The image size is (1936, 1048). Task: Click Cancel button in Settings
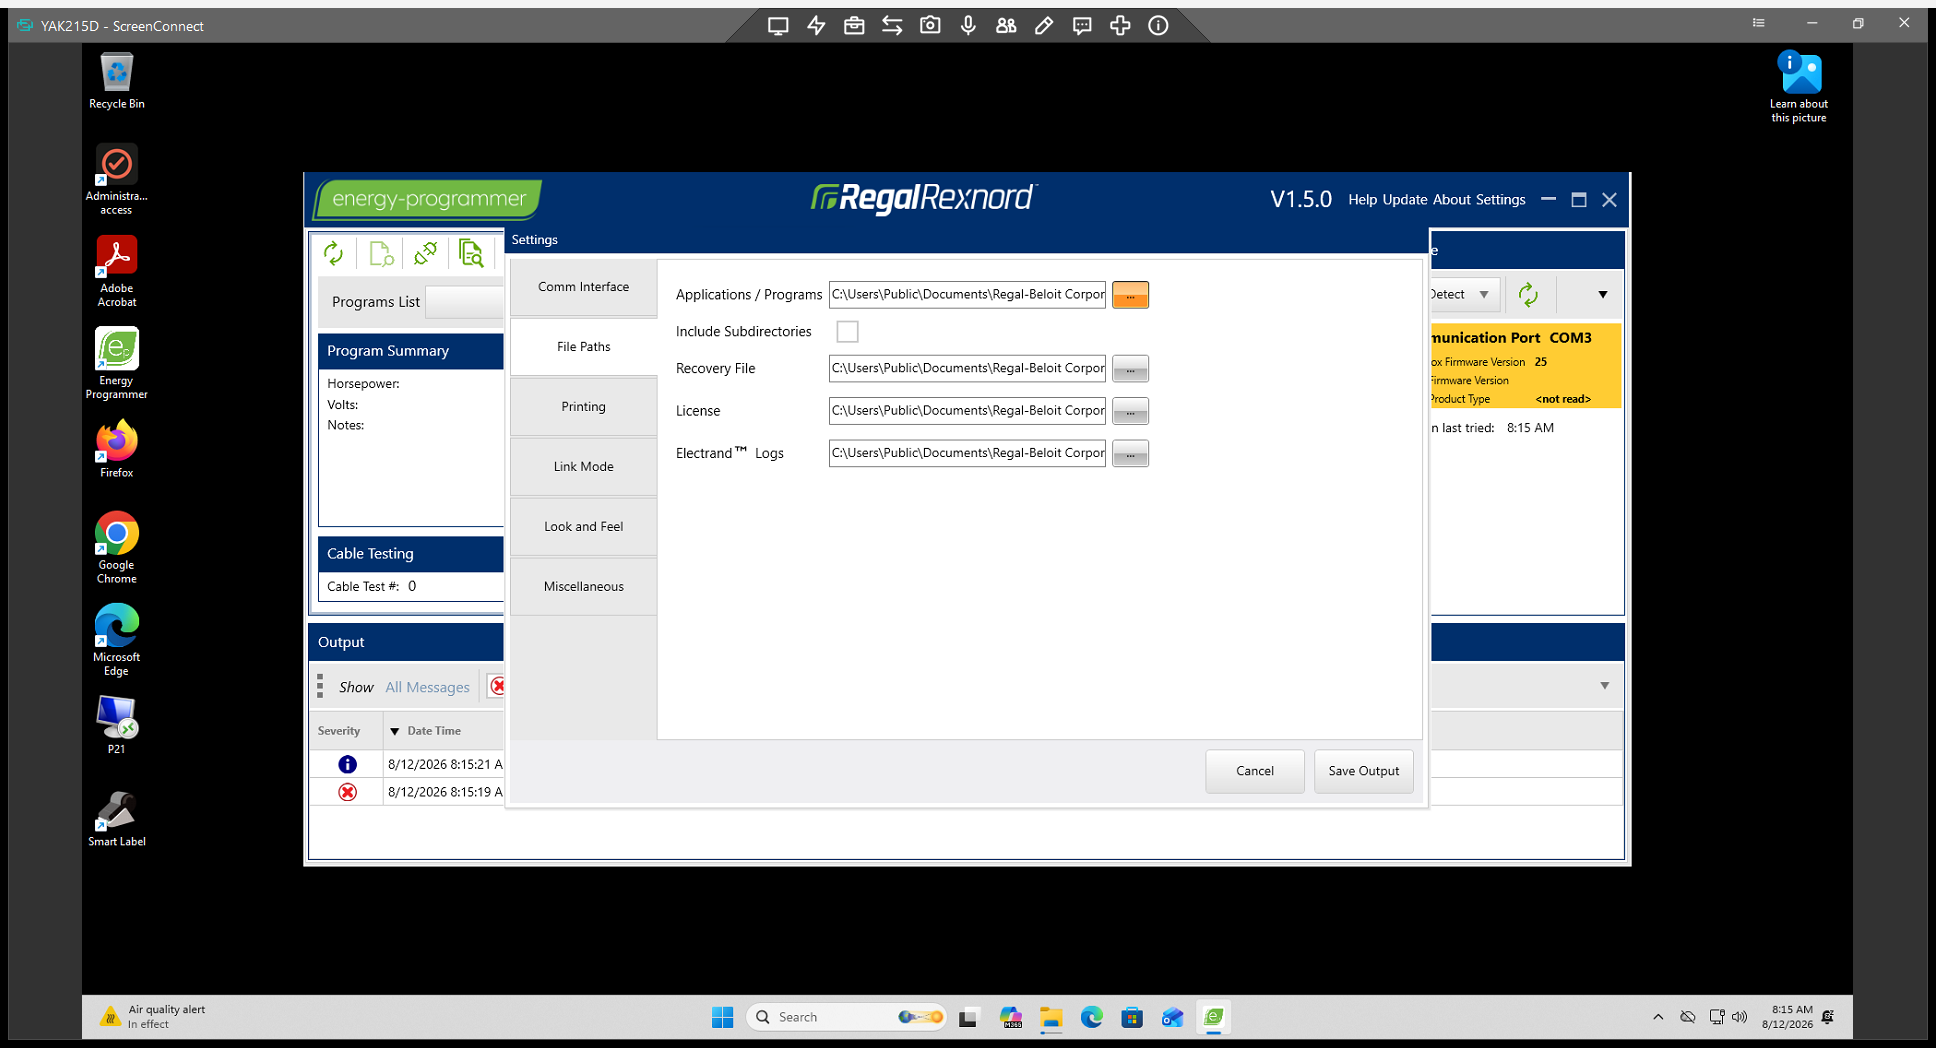[x=1255, y=771]
